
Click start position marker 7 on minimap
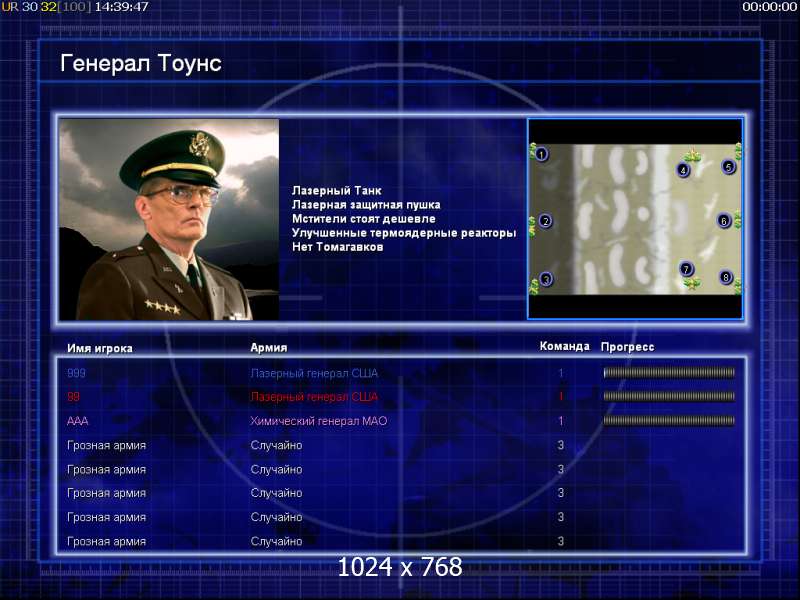[x=687, y=269]
